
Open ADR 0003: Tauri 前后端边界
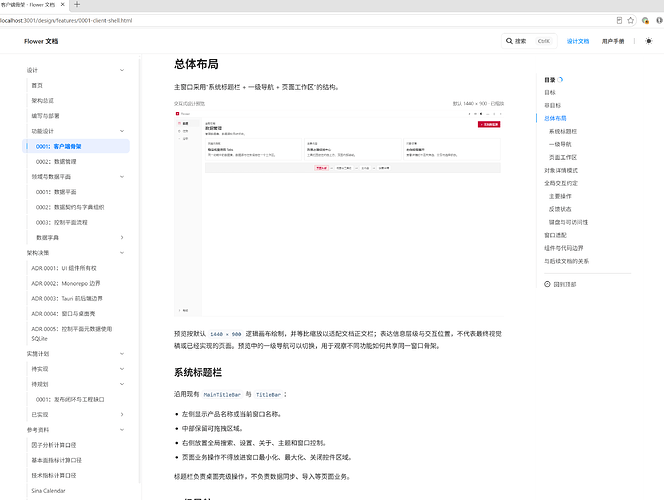pyautogui.click(x=67, y=298)
